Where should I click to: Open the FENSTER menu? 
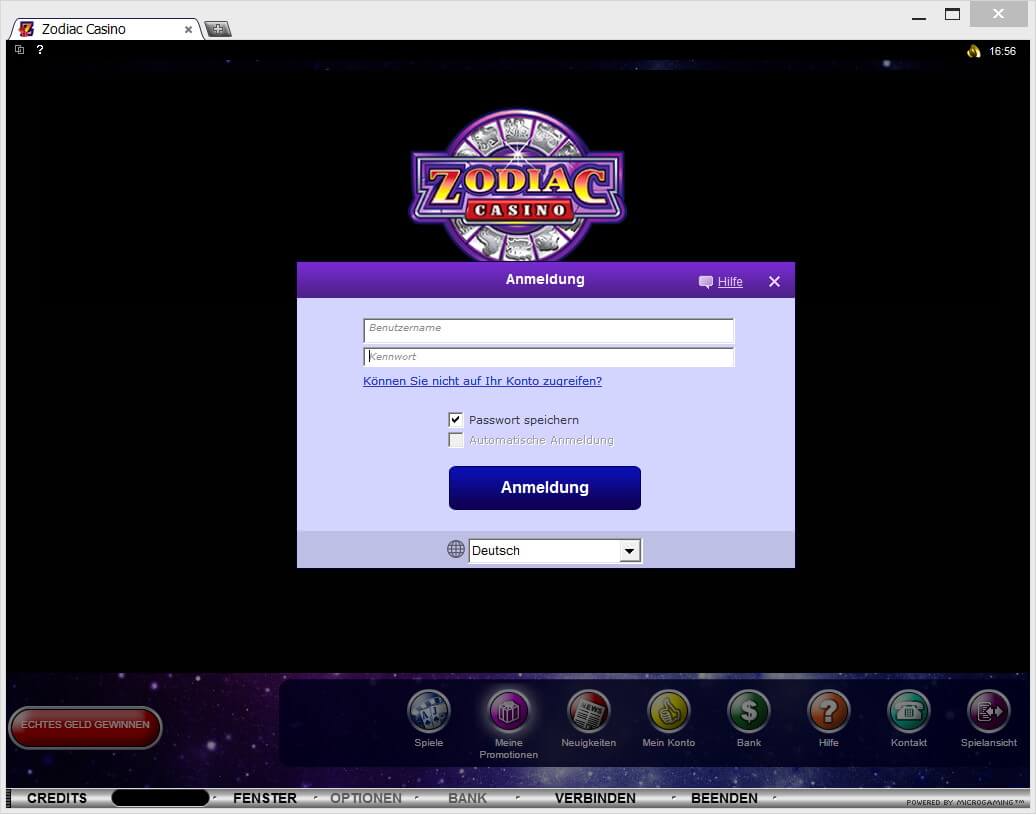265,798
